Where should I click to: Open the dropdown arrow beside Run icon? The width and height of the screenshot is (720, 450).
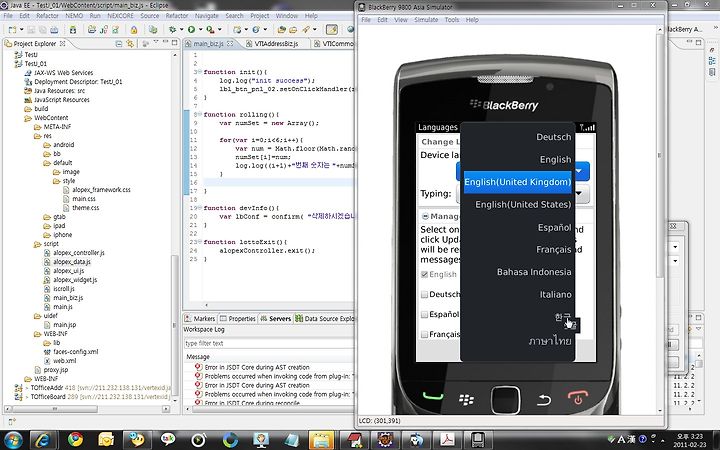pyautogui.click(x=200, y=30)
